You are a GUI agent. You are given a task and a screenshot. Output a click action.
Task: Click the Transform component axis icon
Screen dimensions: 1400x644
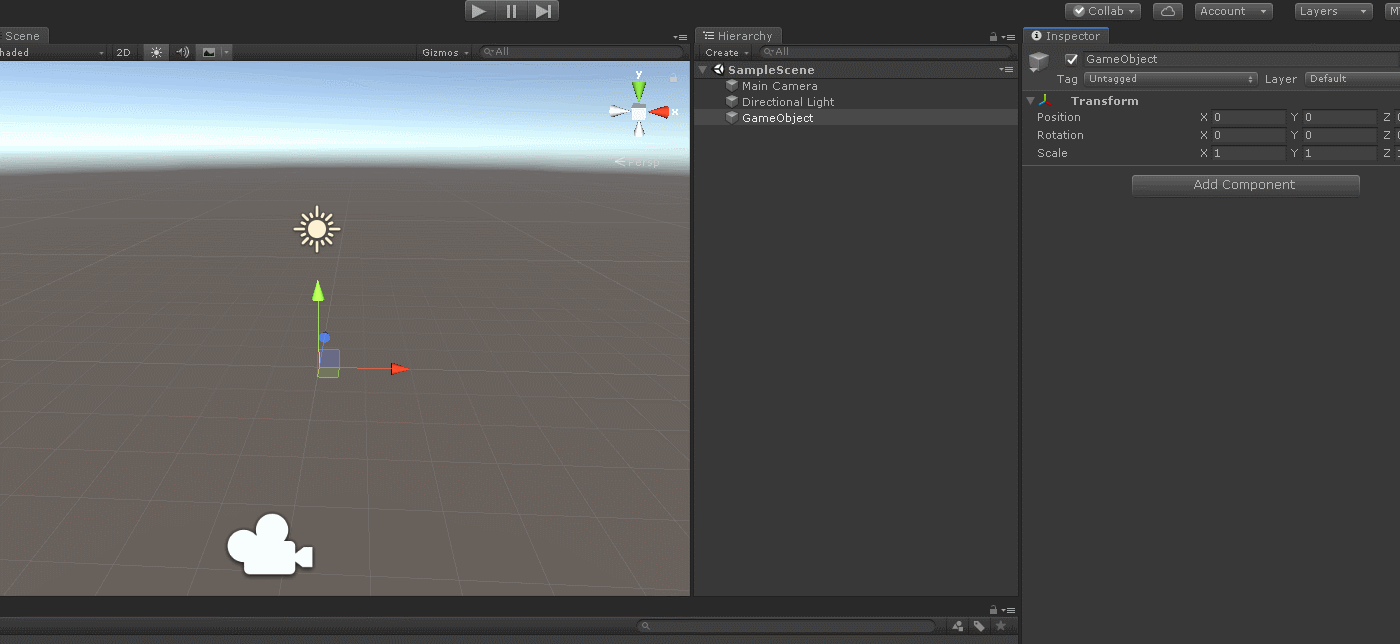click(1047, 100)
